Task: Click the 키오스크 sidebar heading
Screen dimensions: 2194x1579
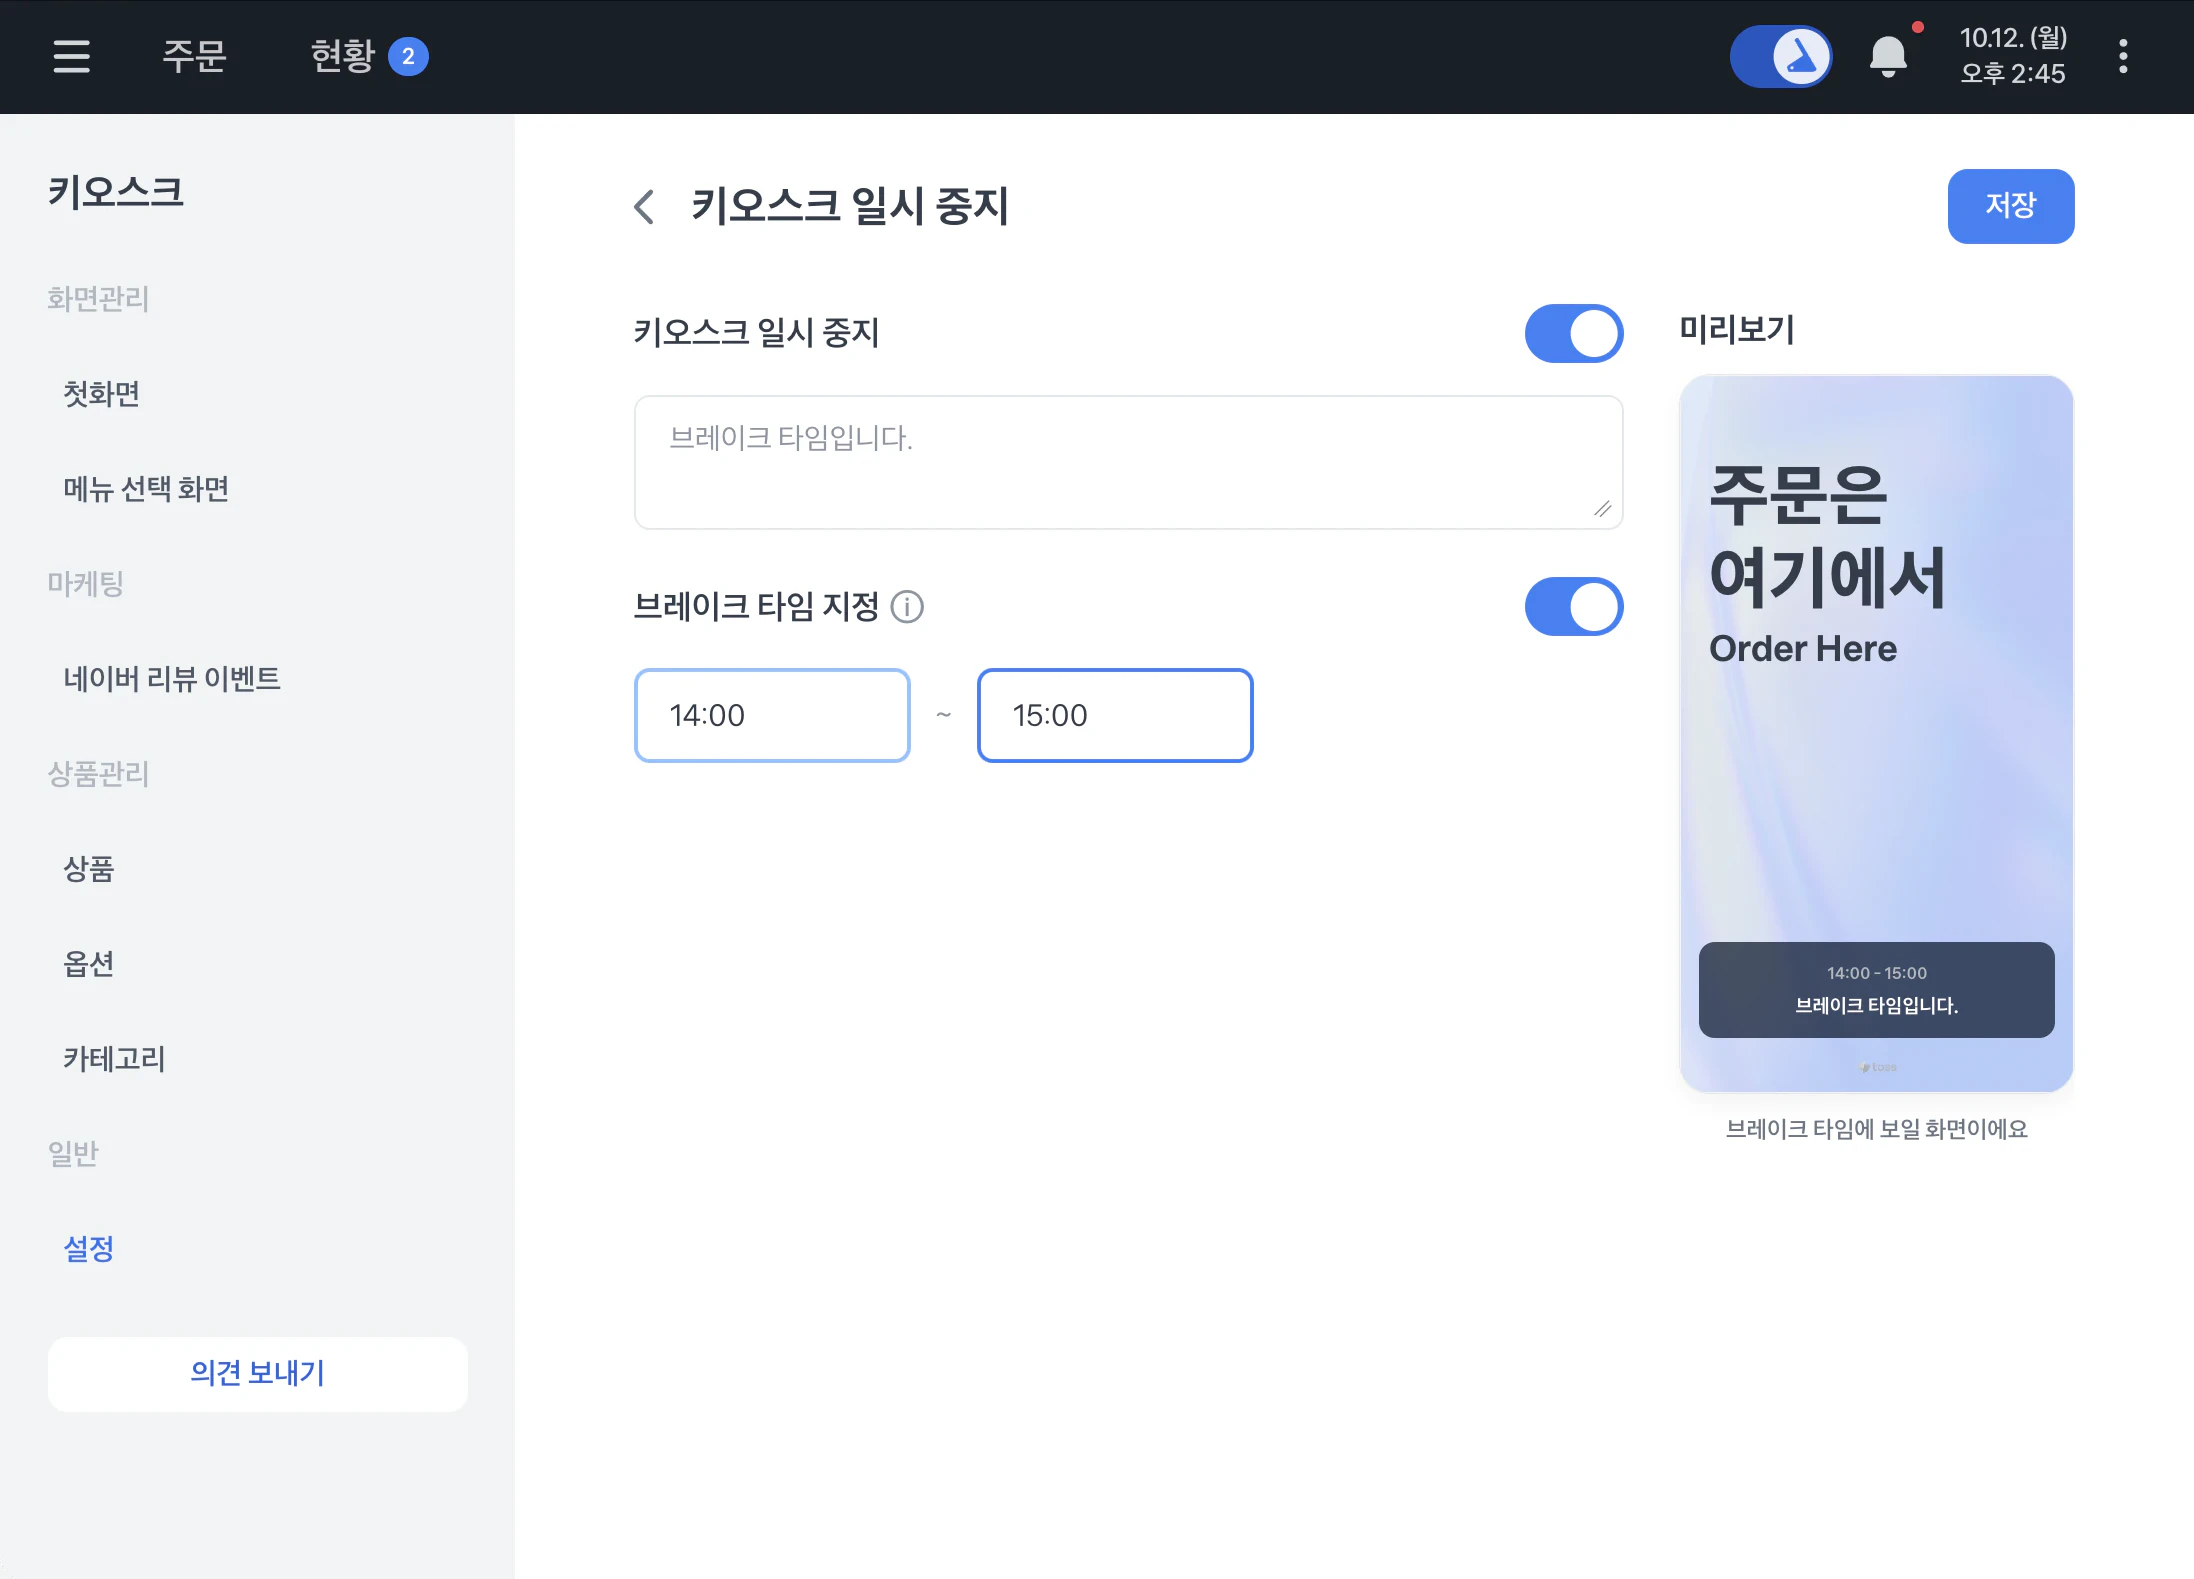Action: [x=116, y=192]
